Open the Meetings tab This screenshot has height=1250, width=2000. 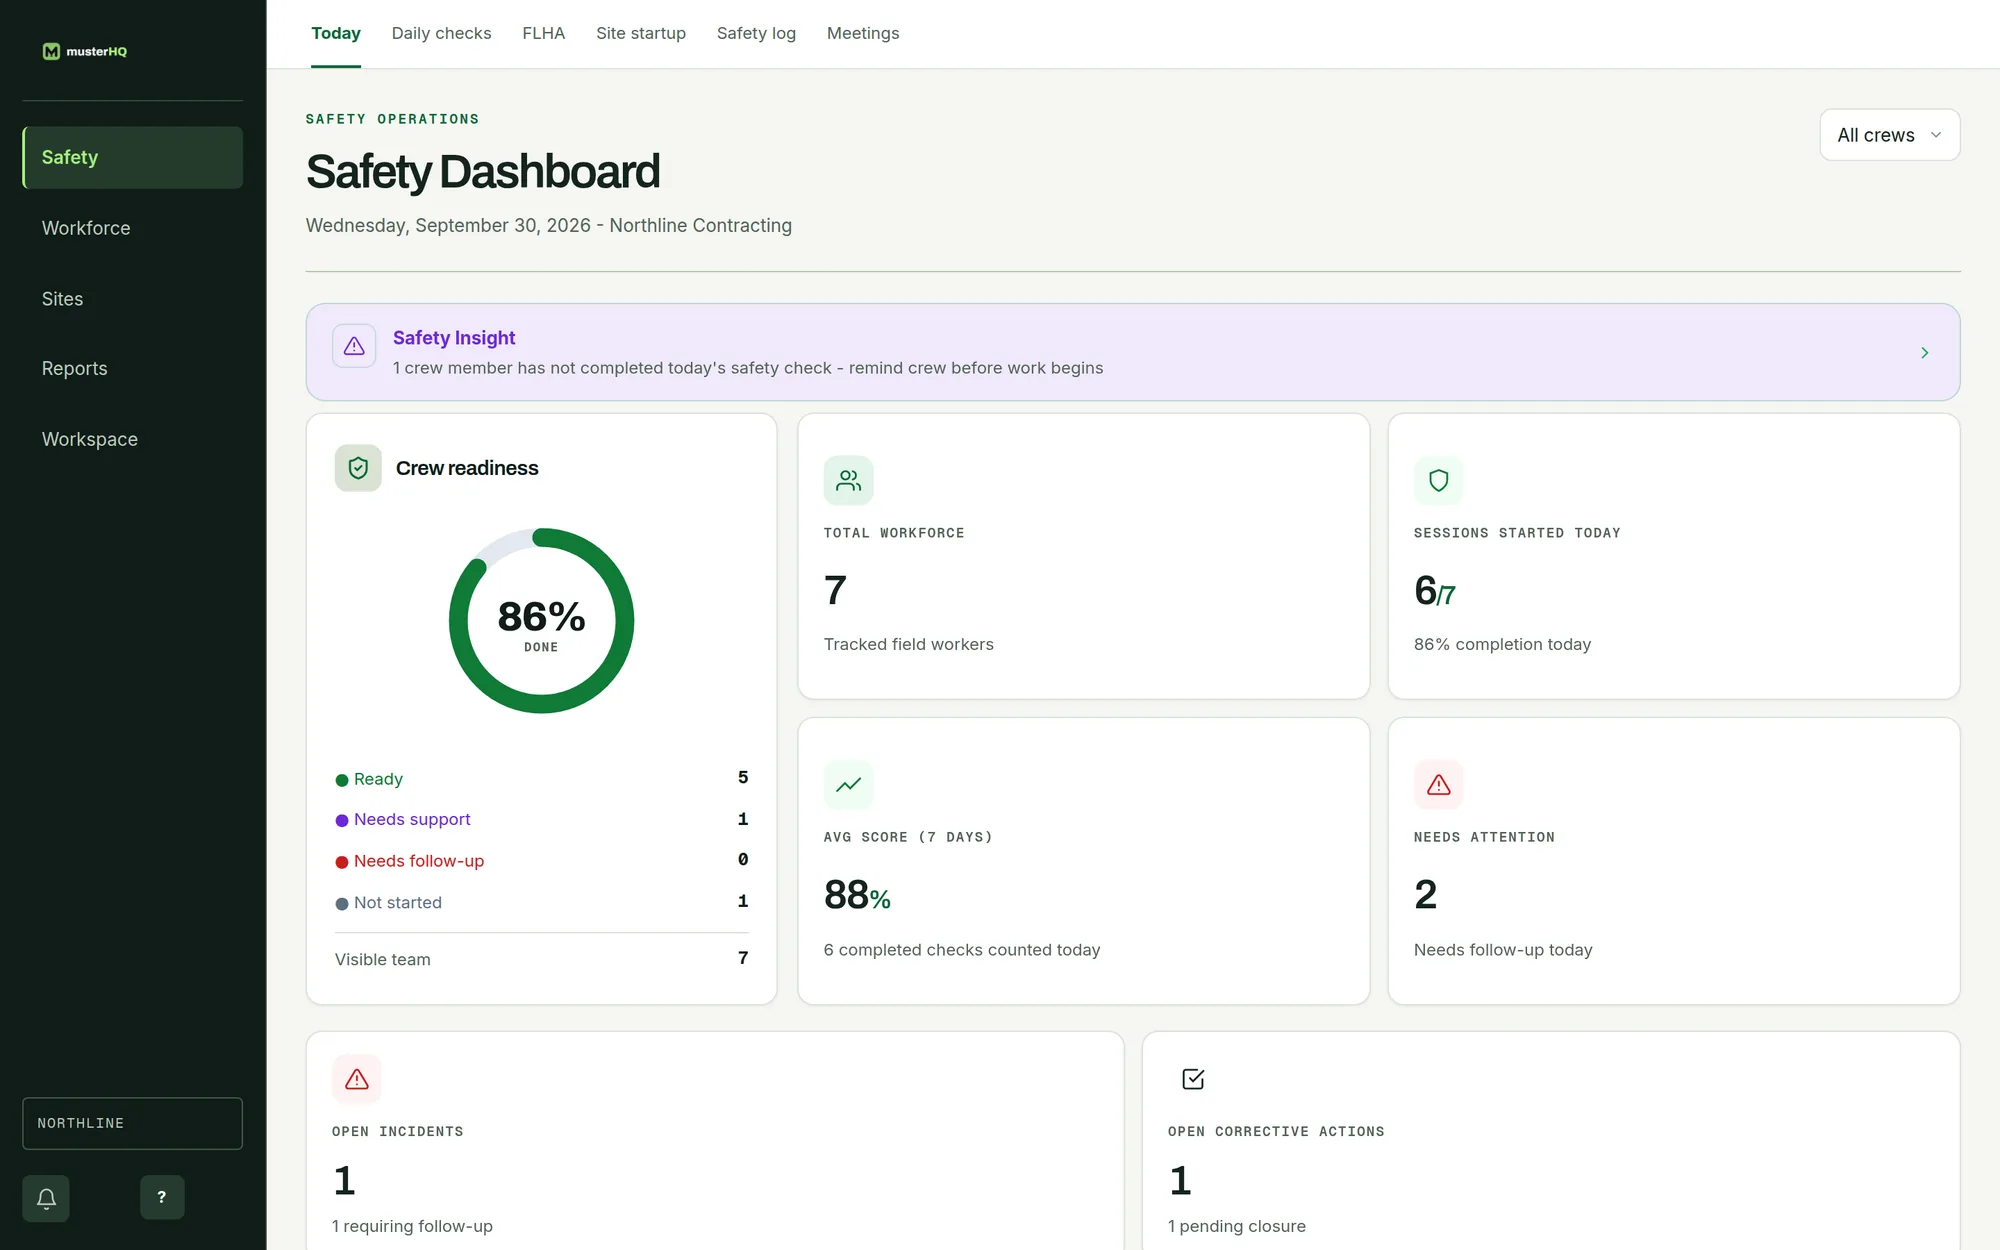[x=863, y=34]
